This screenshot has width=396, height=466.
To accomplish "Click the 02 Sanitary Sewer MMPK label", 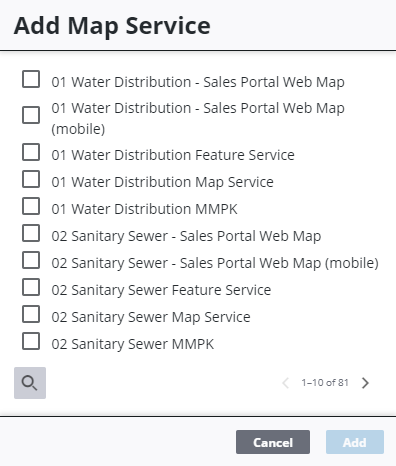I will point(133,344).
